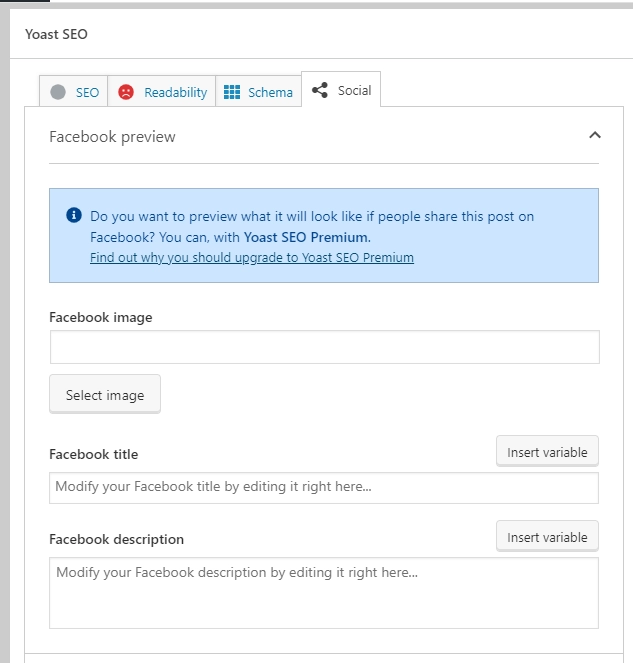
Task: Insert variable for Facebook title
Action: click(x=547, y=452)
